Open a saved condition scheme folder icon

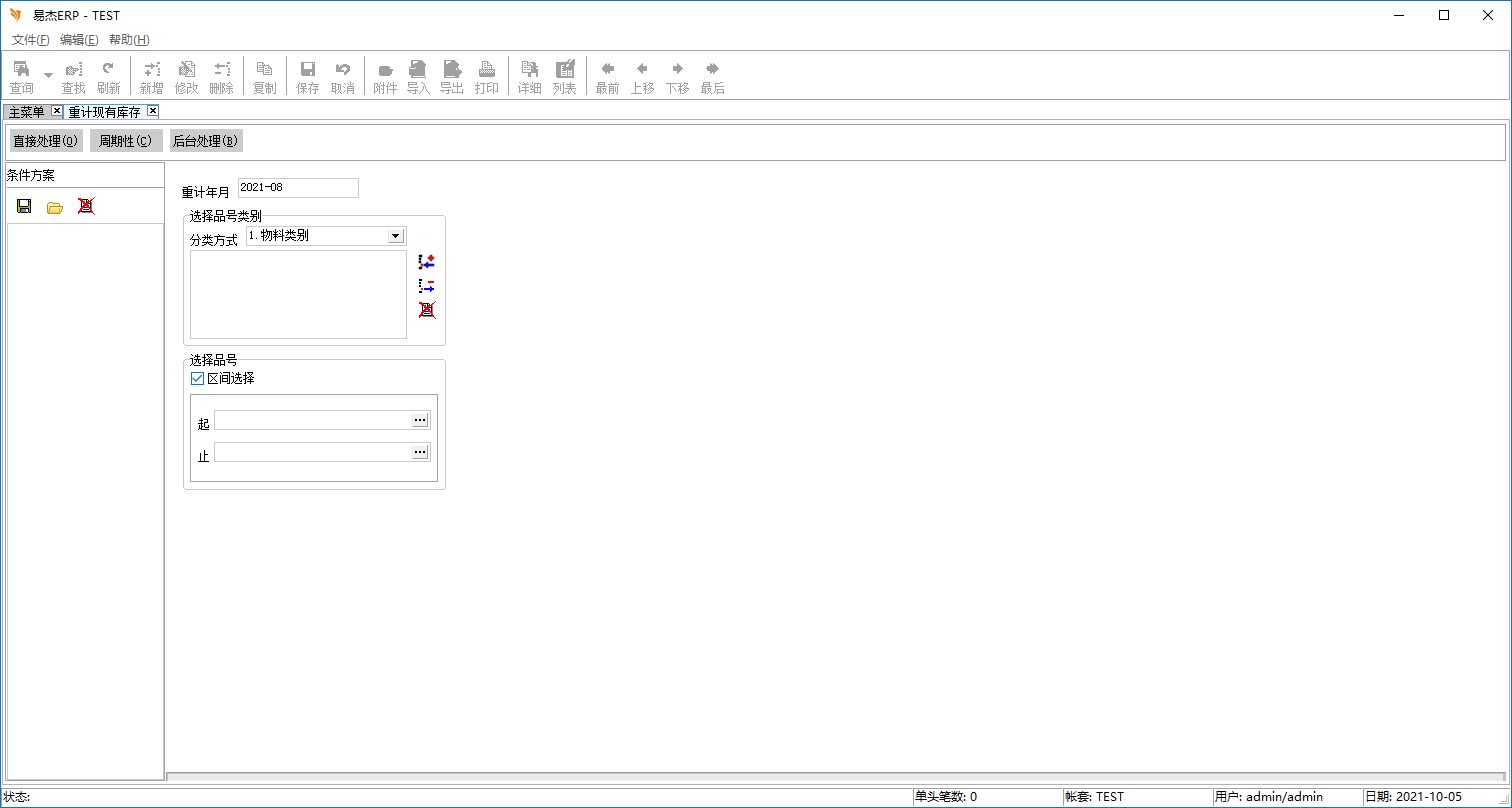coord(55,207)
